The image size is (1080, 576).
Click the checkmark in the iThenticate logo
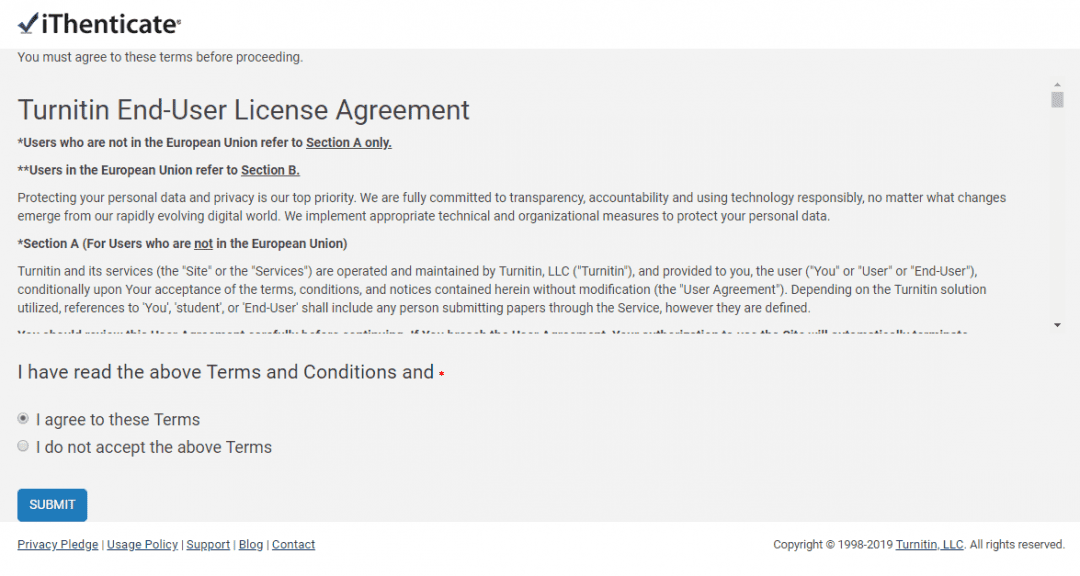click(x=26, y=23)
